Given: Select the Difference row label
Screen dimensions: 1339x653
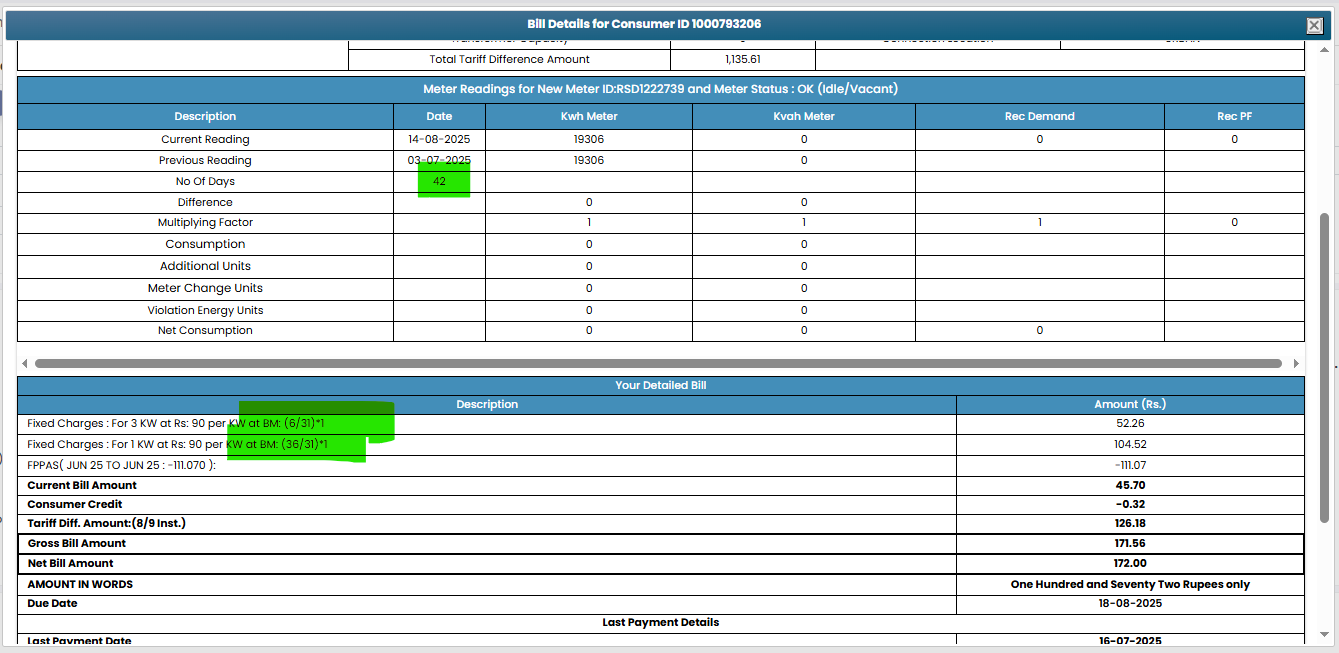Looking at the screenshot, I should pos(205,203).
